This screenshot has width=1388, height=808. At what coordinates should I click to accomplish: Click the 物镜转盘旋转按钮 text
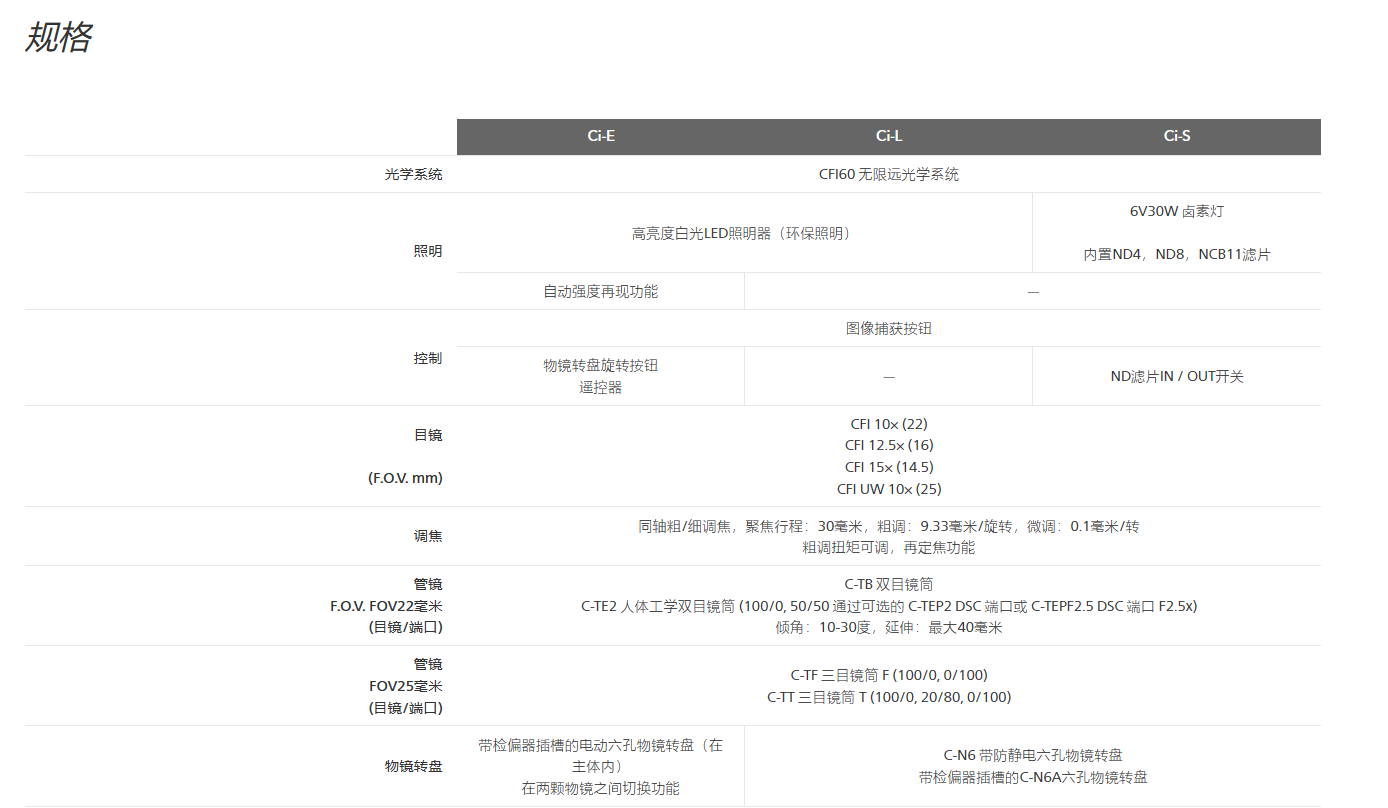pos(600,366)
